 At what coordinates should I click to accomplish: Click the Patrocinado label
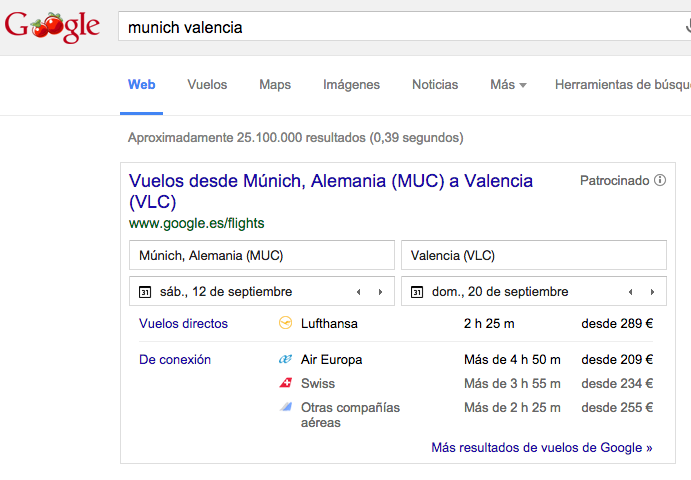pos(614,180)
